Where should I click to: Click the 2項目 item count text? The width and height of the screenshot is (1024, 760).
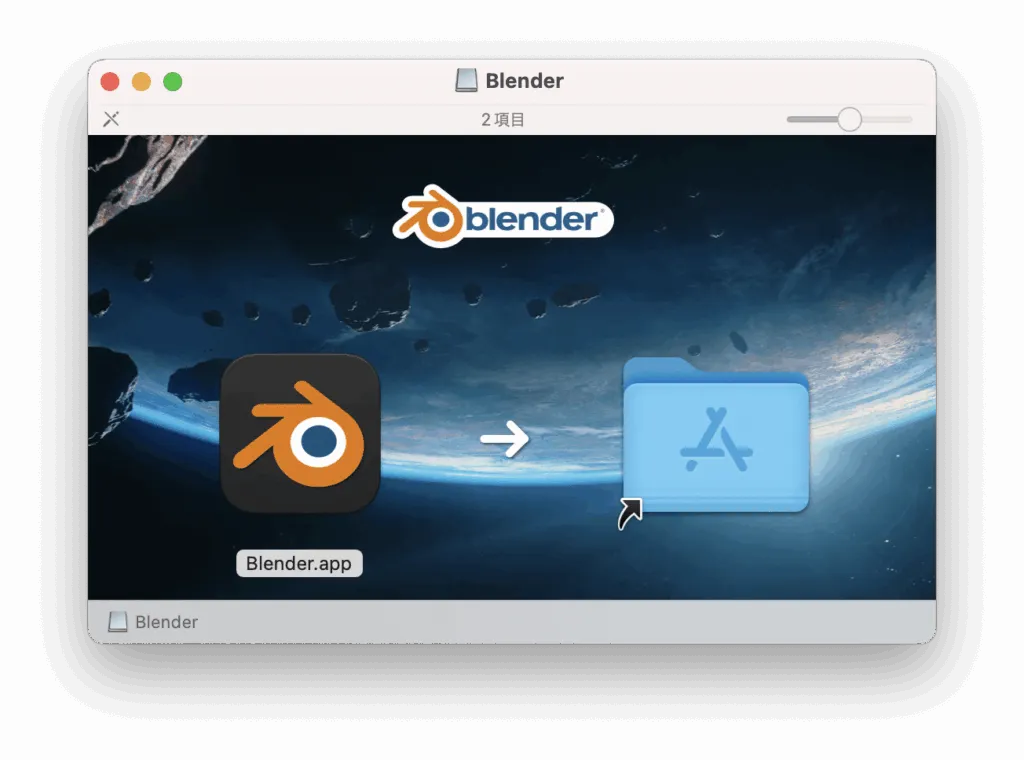point(503,120)
